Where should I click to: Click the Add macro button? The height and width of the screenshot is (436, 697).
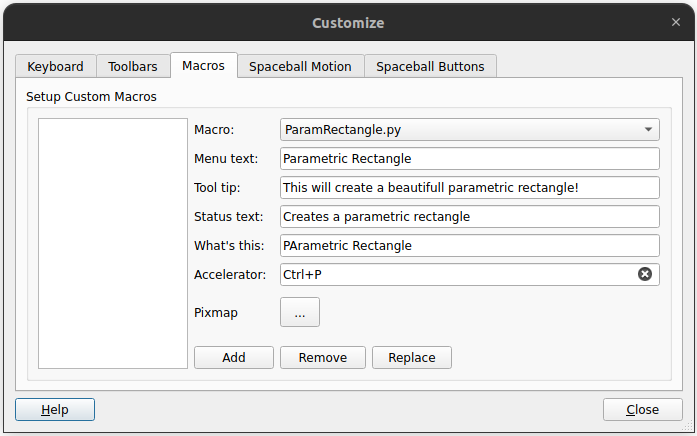234,357
